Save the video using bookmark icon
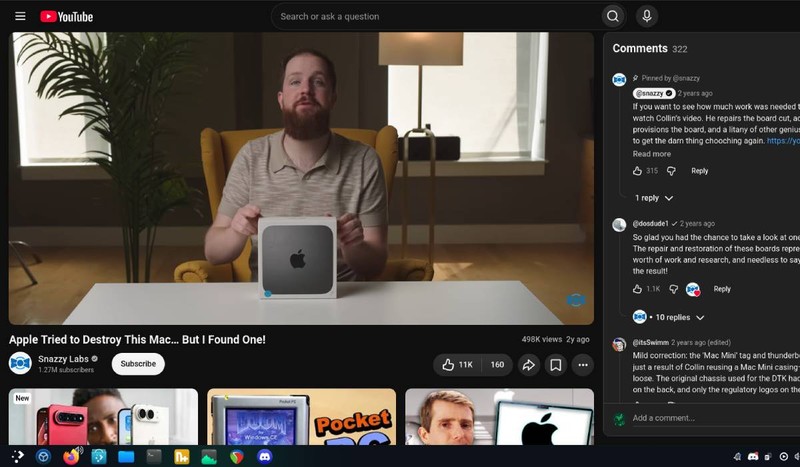 point(556,364)
